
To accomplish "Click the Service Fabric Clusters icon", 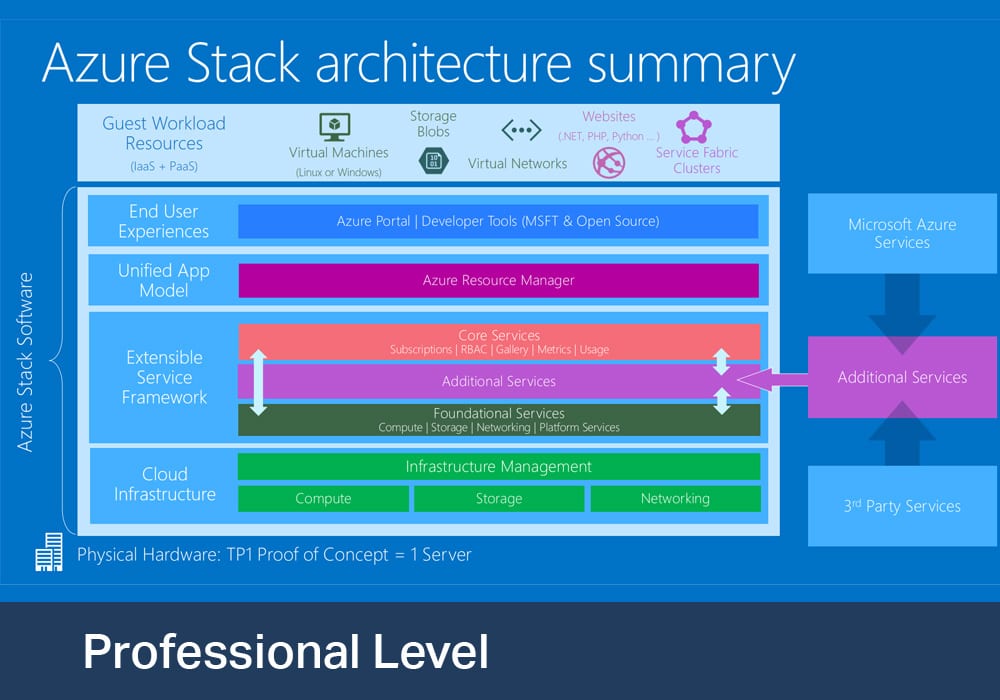I will pos(694,128).
